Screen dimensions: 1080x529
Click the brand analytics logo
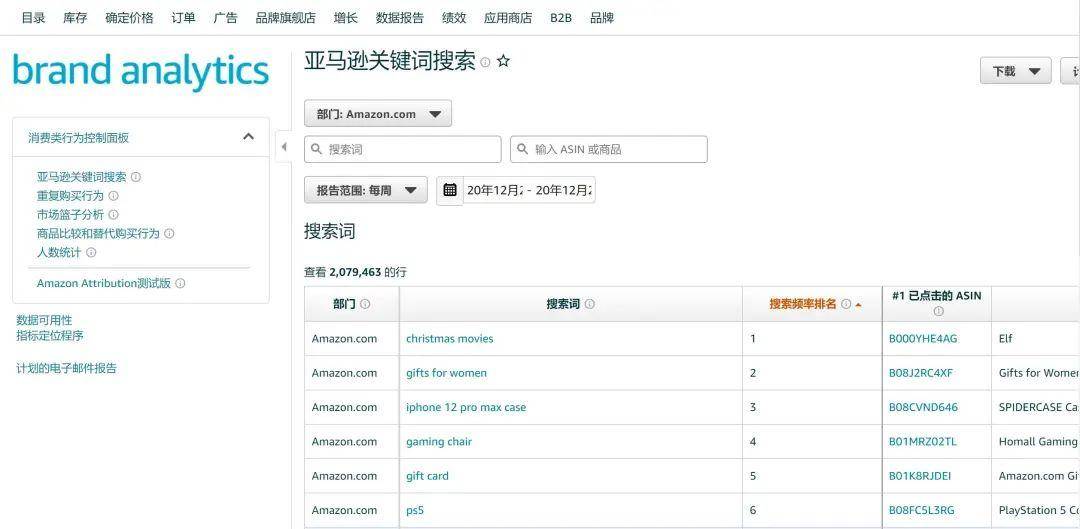click(141, 70)
